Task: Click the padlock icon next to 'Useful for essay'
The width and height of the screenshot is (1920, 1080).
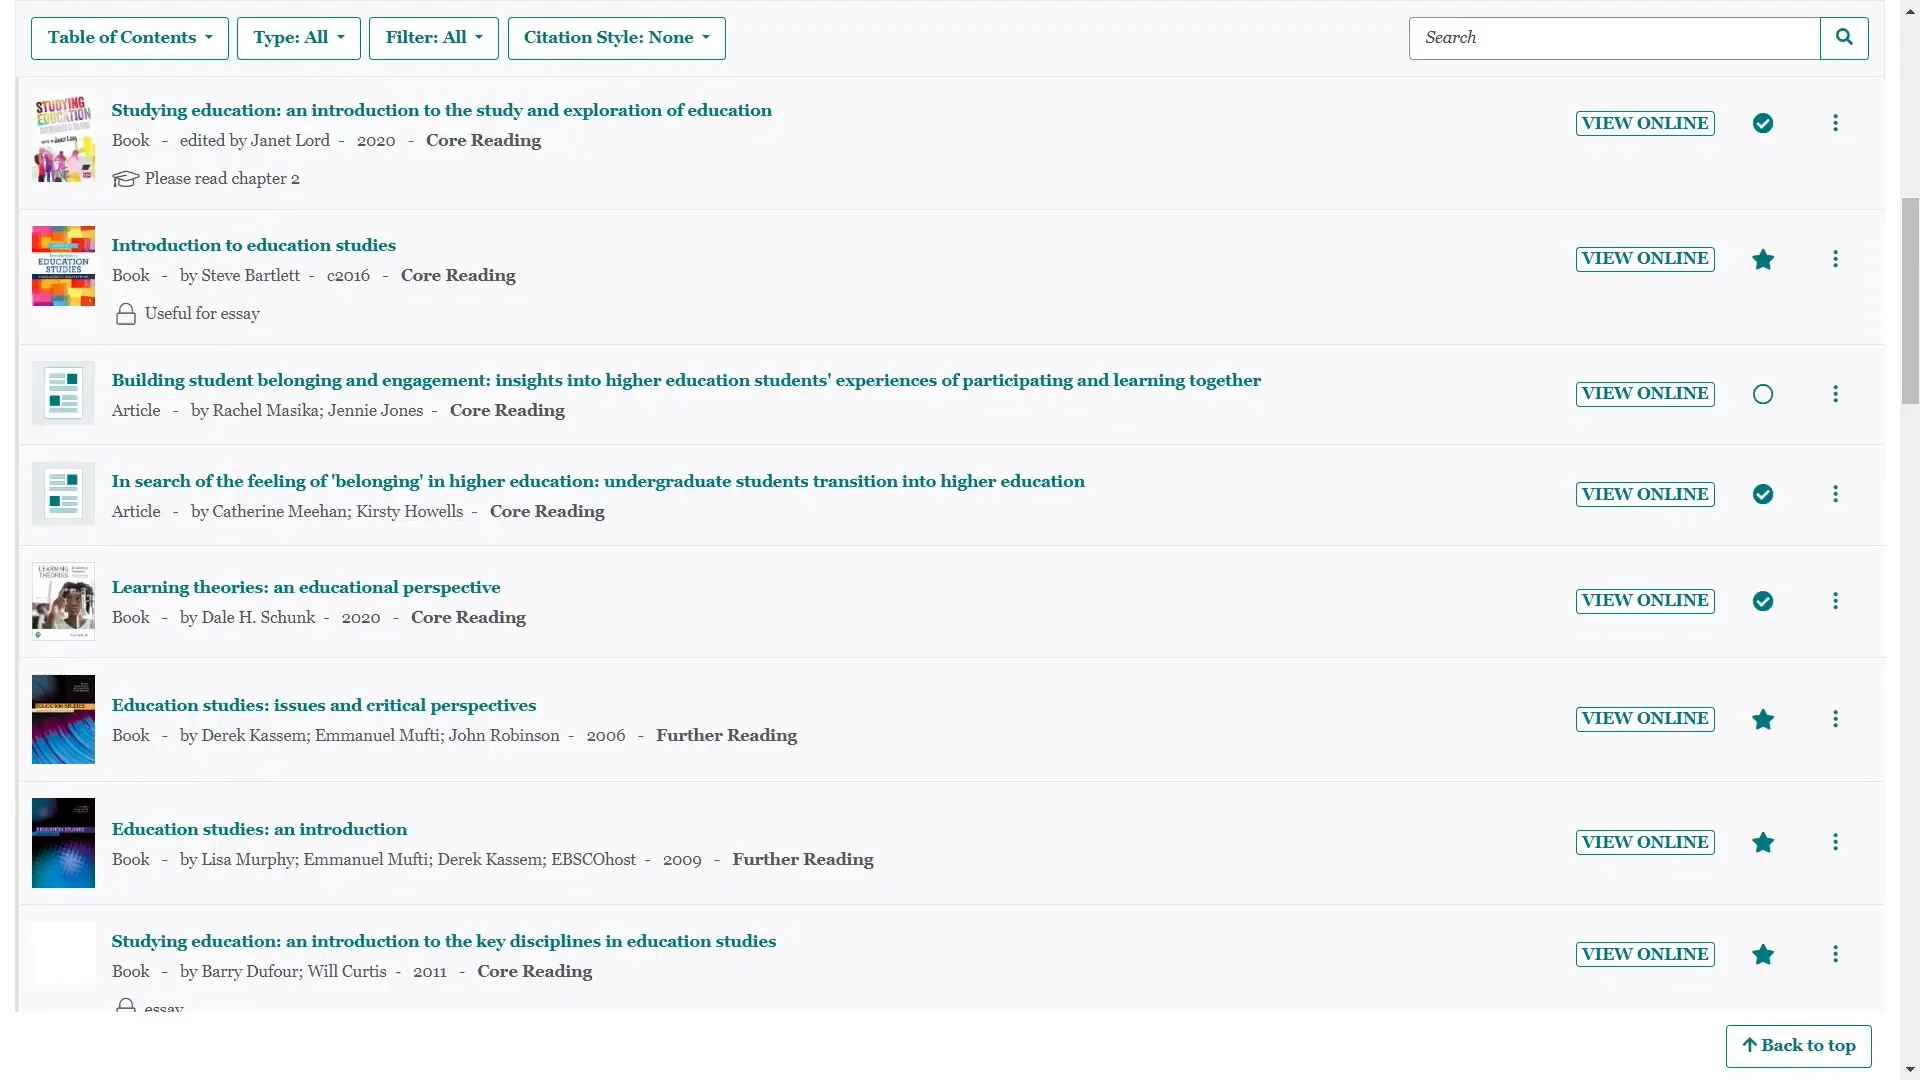Action: 125,313
